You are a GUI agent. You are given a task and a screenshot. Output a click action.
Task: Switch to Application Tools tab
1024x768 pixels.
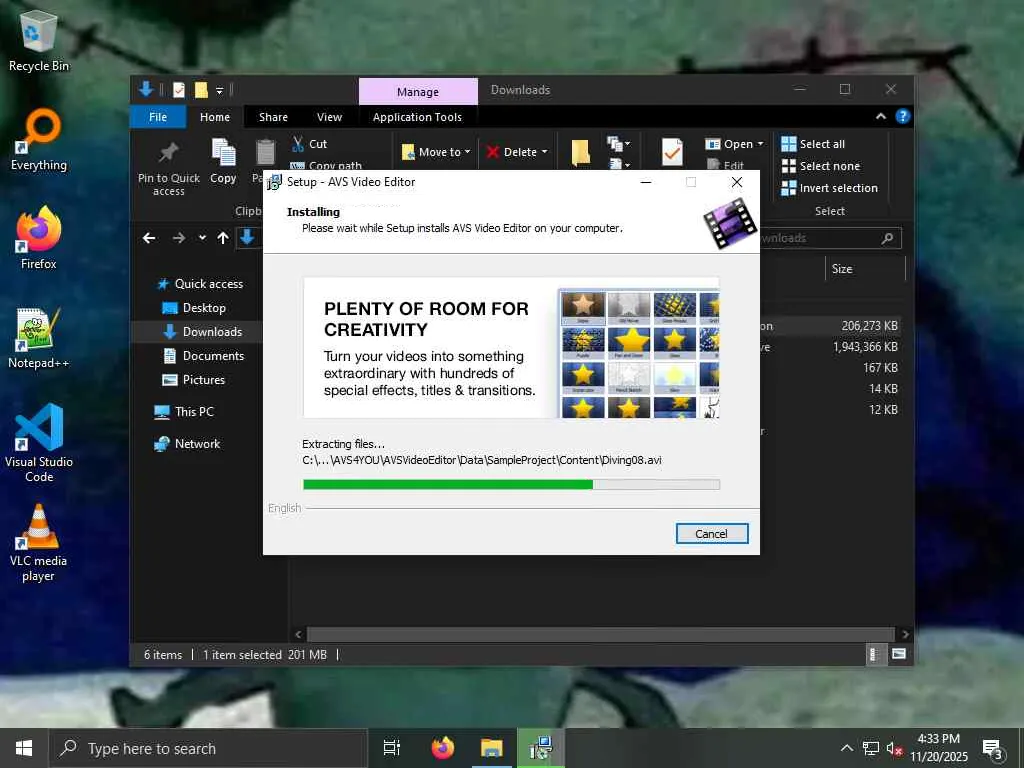click(x=417, y=117)
